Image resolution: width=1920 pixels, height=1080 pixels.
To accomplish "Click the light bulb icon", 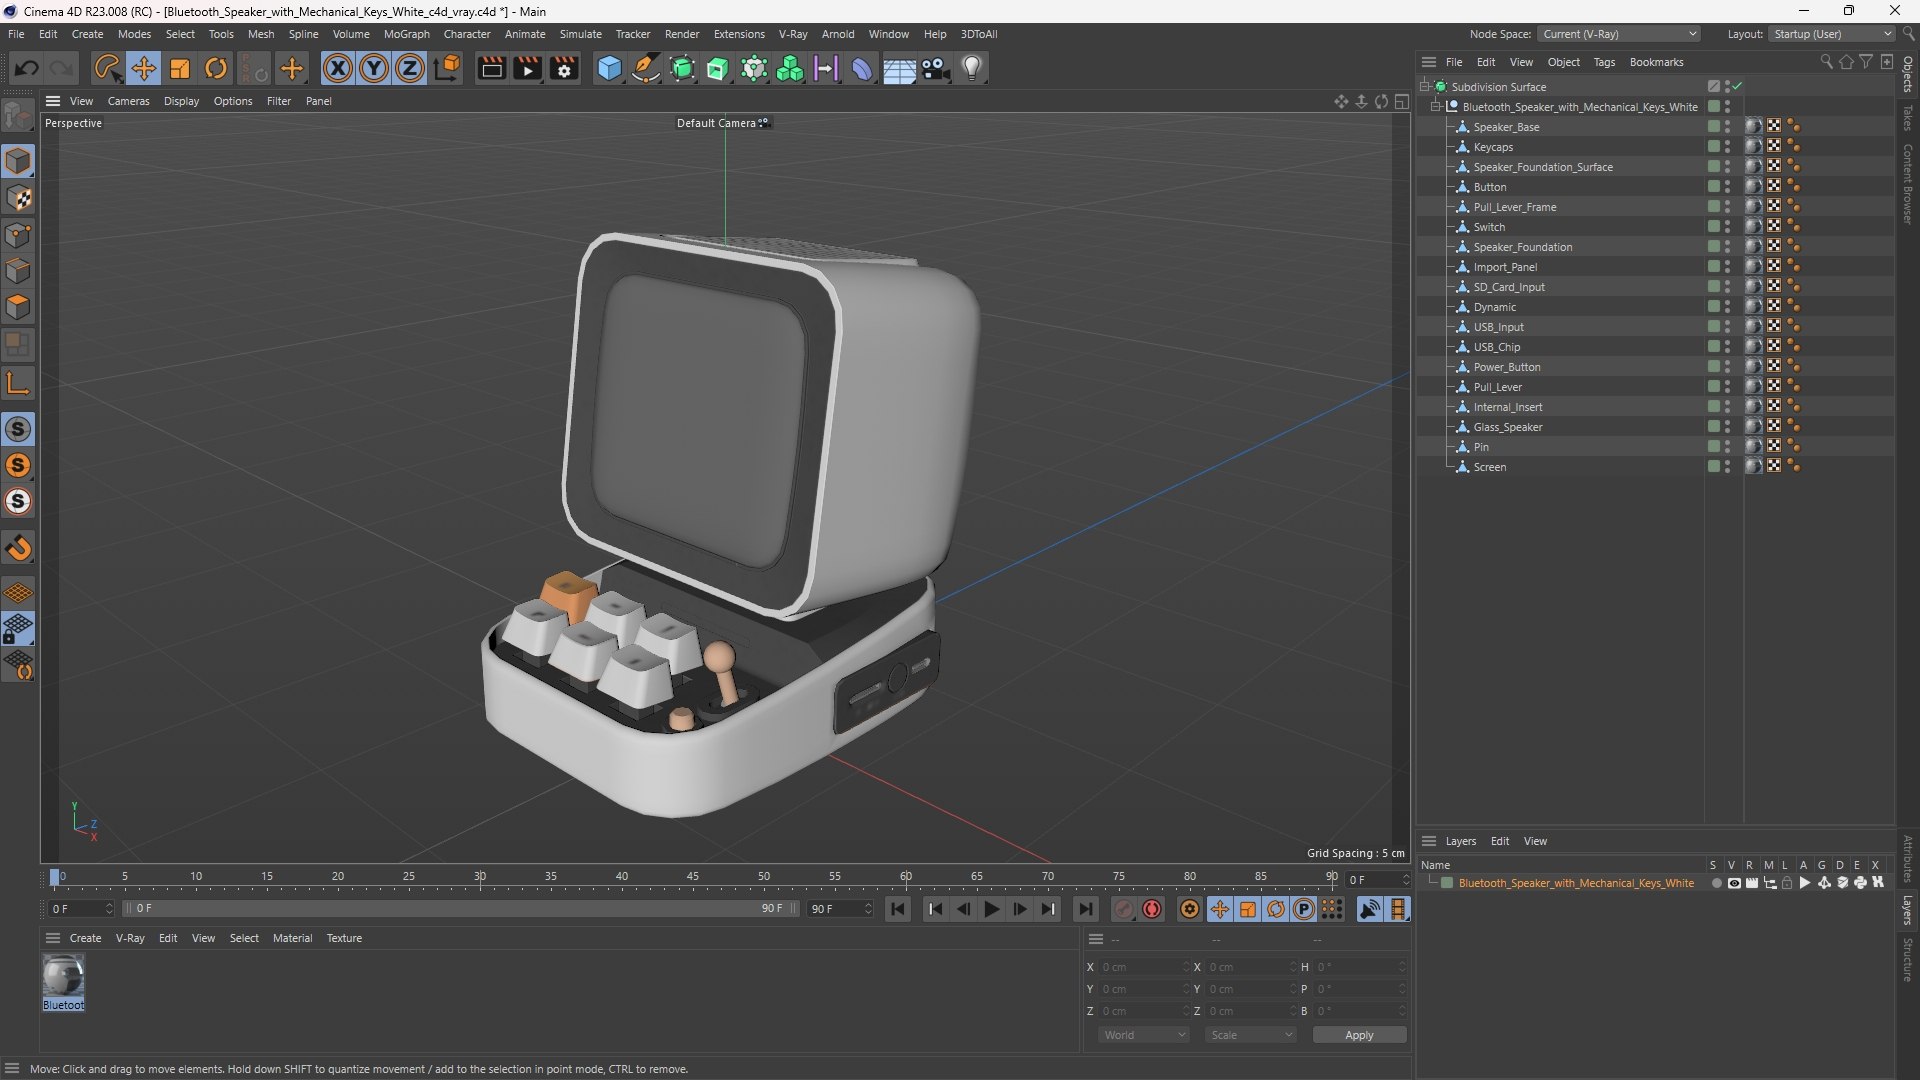I will 972,68.
